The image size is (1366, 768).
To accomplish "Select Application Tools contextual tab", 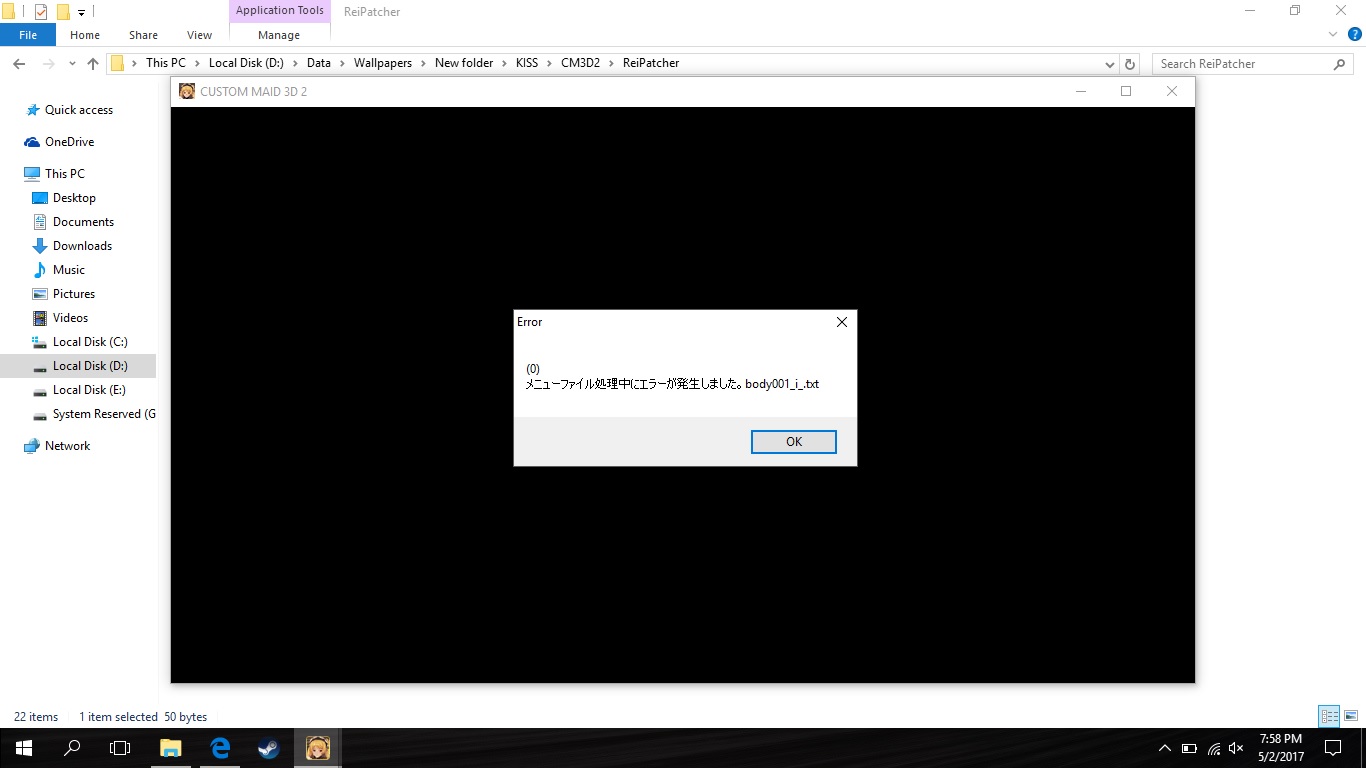I will click(280, 11).
